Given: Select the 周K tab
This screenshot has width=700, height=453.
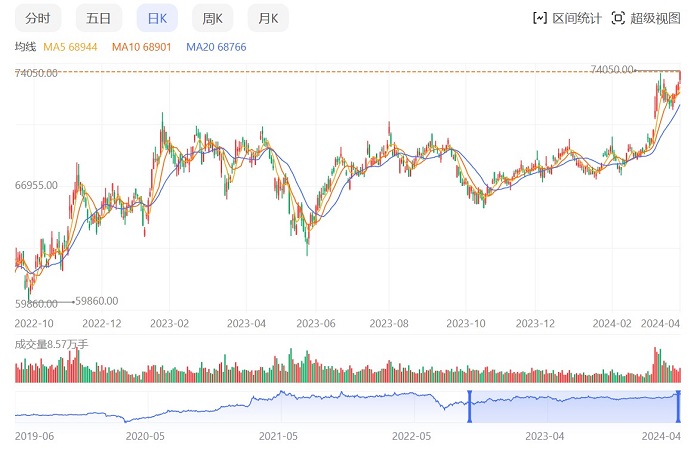Looking at the screenshot, I should tap(212, 18).
